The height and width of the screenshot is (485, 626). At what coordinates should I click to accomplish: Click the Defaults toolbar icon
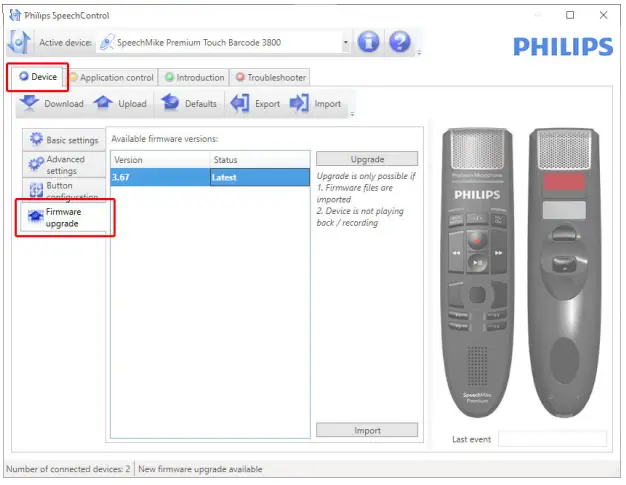[170, 103]
